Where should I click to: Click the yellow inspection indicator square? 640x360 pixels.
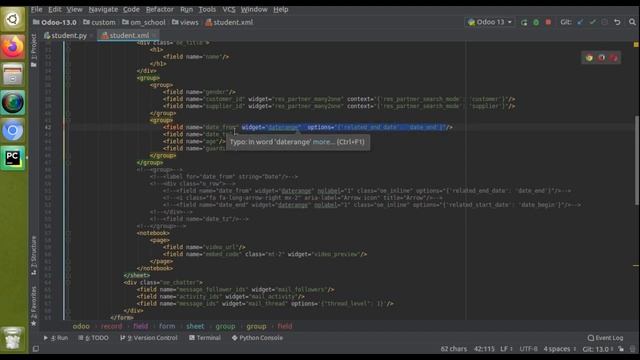636,44
